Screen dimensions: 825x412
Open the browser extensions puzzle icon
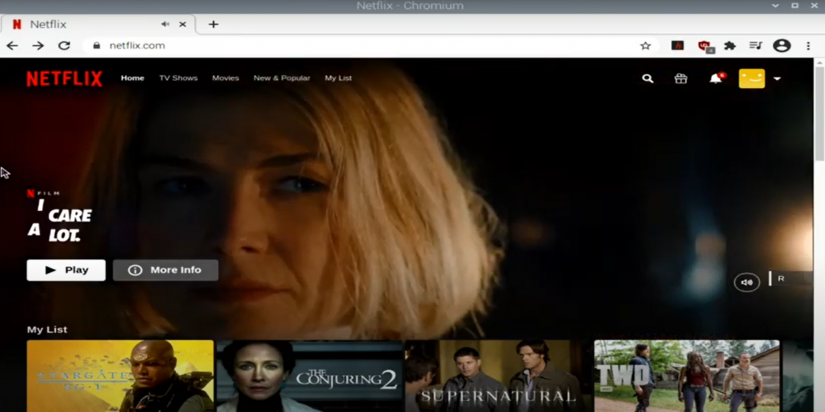[730, 45]
